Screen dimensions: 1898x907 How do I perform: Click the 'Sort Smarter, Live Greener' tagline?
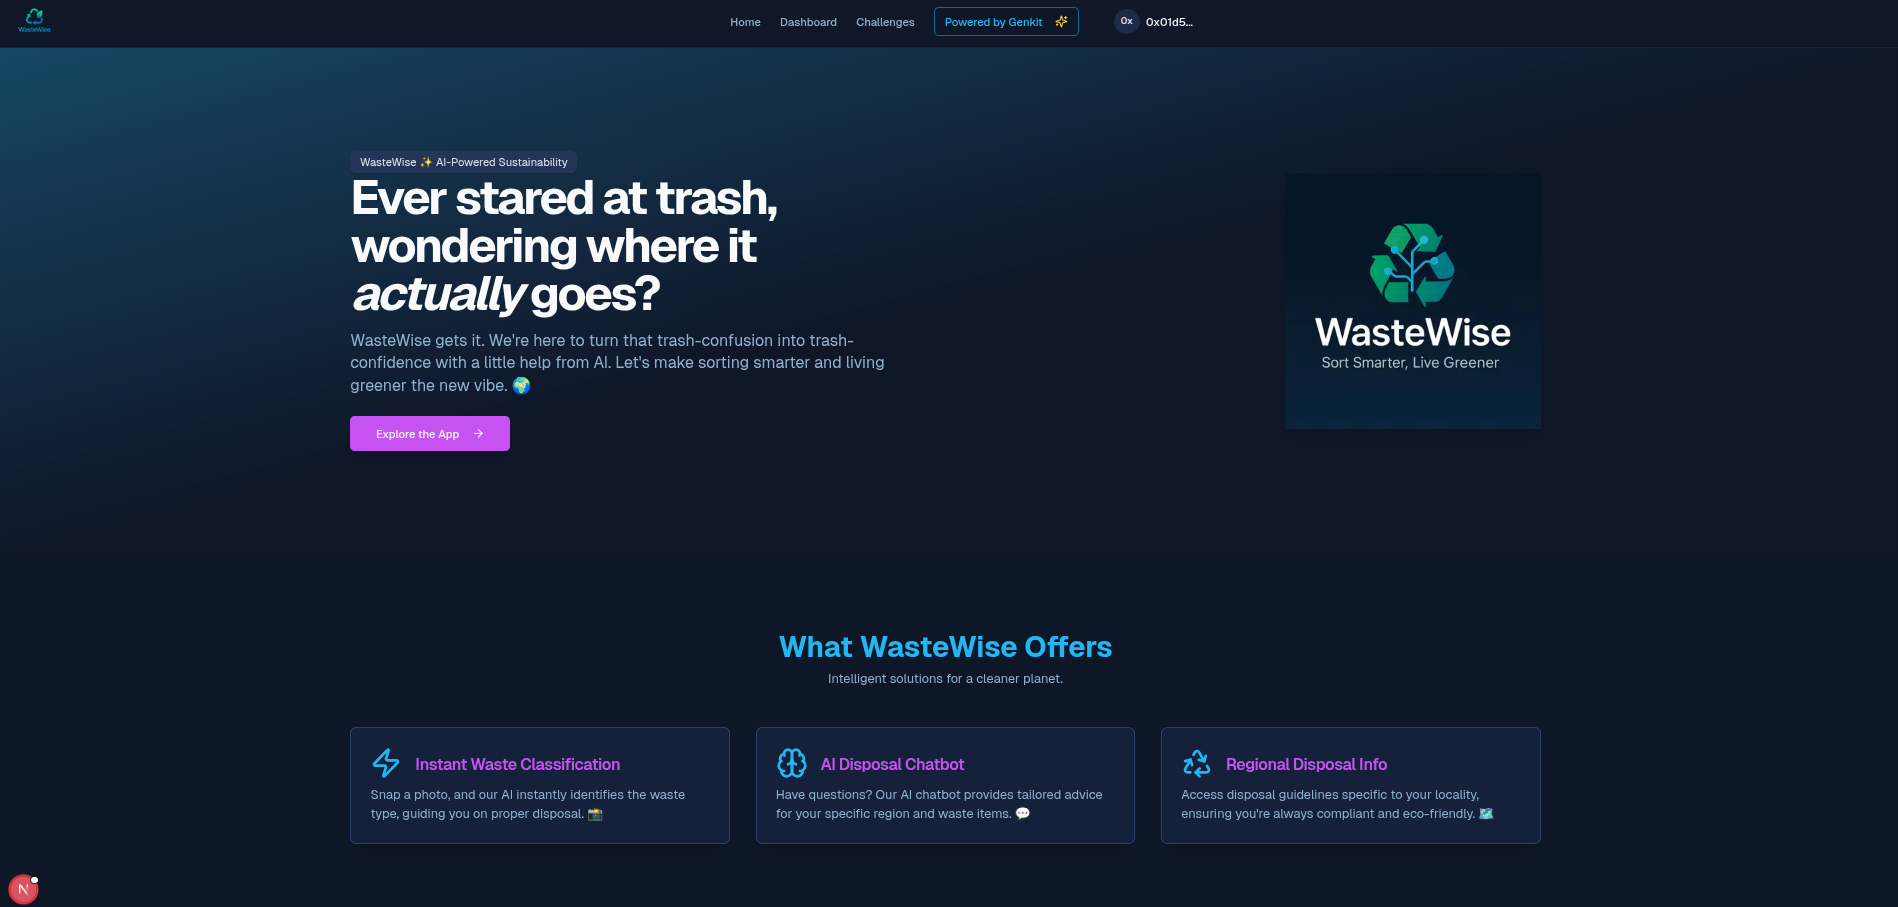1410,363
